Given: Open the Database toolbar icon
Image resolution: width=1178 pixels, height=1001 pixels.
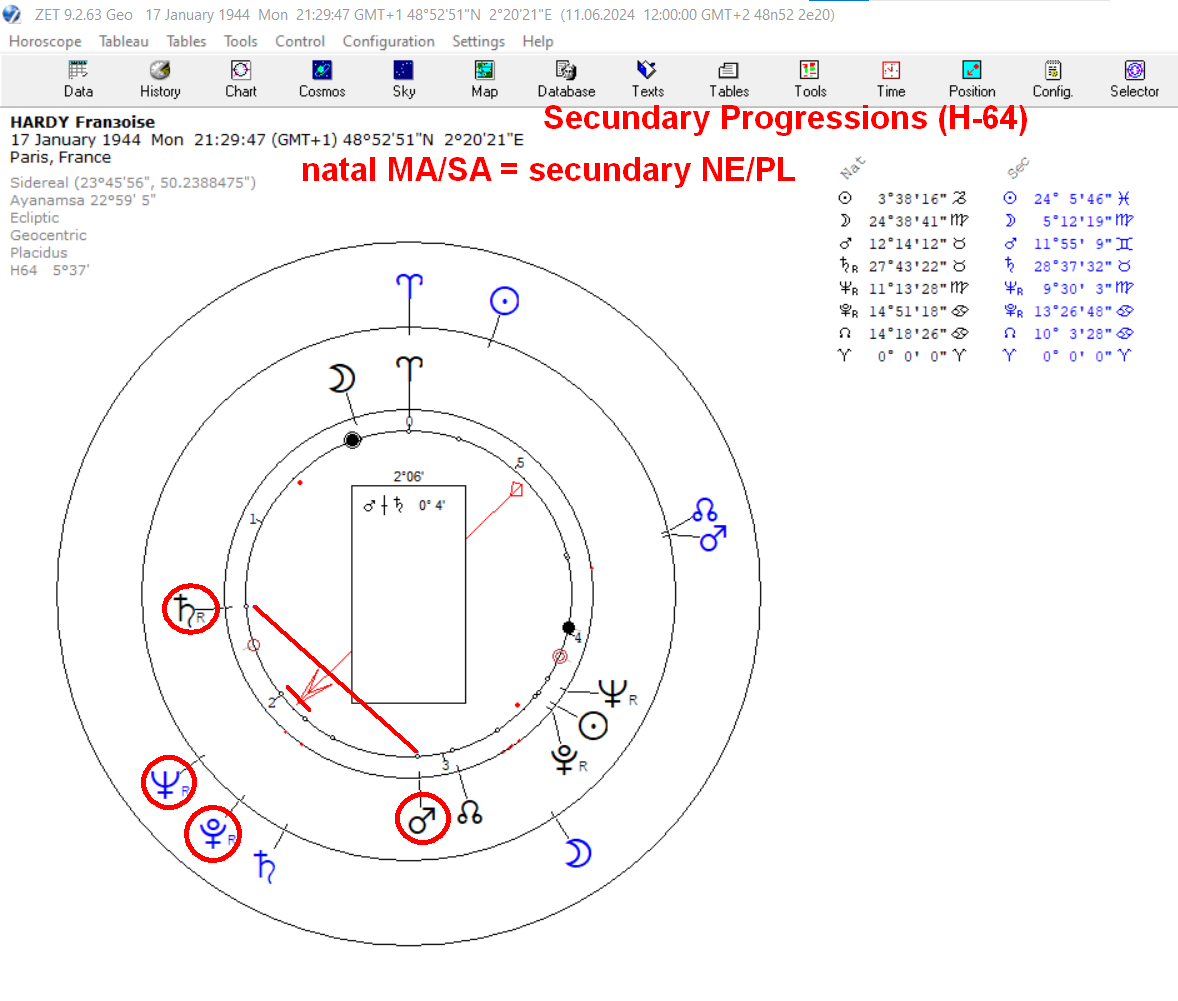Looking at the screenshot, I should click(566, 80).
